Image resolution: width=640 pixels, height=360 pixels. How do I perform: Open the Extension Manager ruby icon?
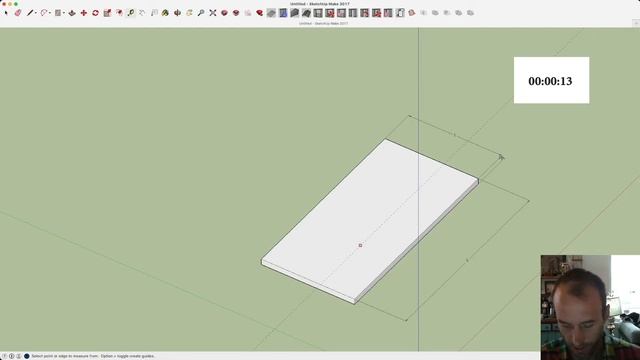[x=260, y=13]
